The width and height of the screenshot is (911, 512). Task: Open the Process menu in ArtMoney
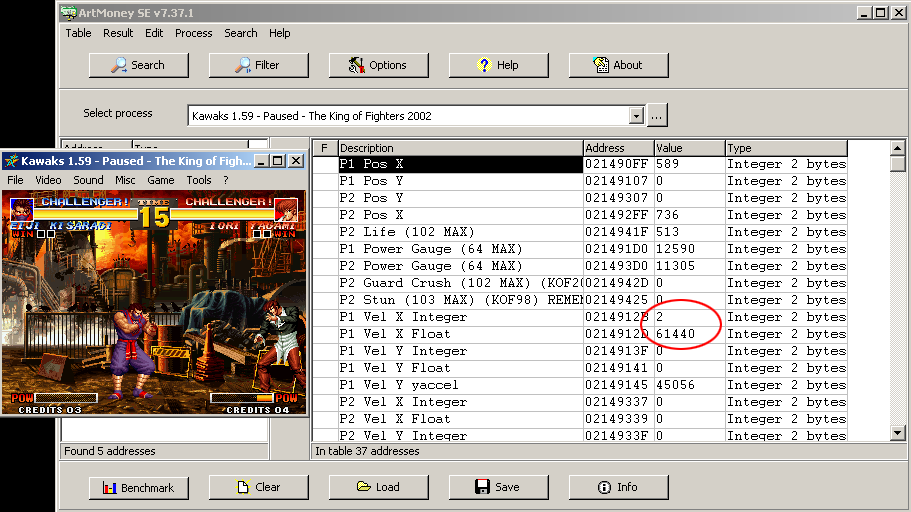click(x=193, y=33)
